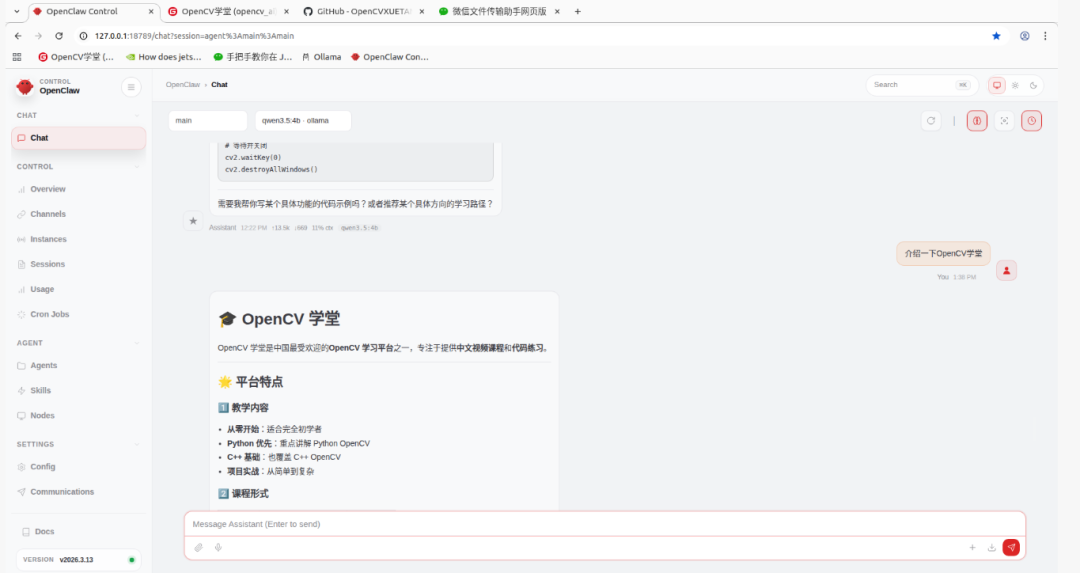Open a new browser tab
Screen dimensions: 1080x573
(577, 12)
